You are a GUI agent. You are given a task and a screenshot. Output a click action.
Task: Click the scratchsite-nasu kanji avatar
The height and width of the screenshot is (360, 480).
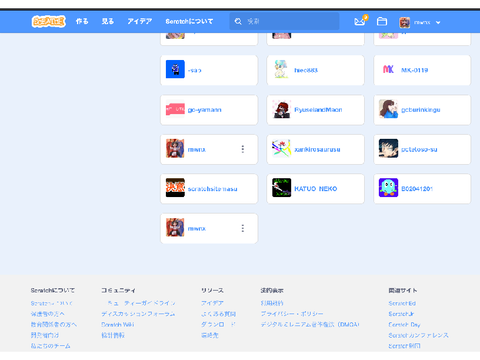click(175, 188)
